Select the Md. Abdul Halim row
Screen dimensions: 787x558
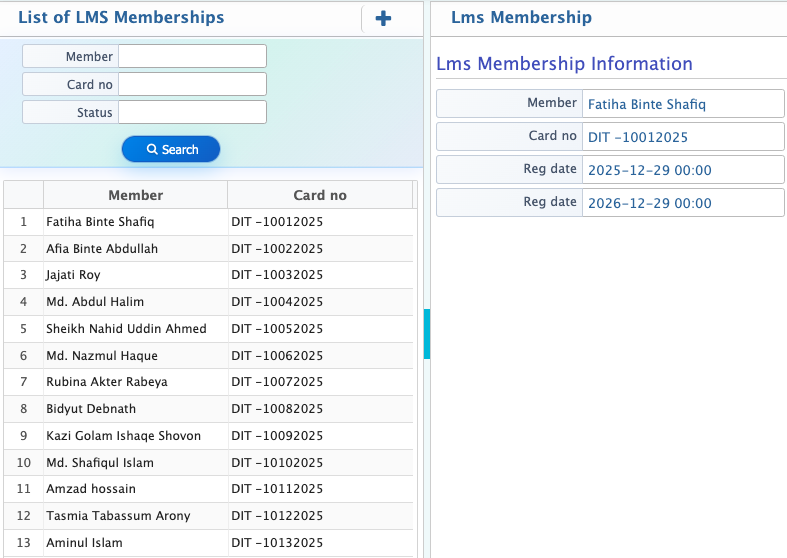coord(95,302)
